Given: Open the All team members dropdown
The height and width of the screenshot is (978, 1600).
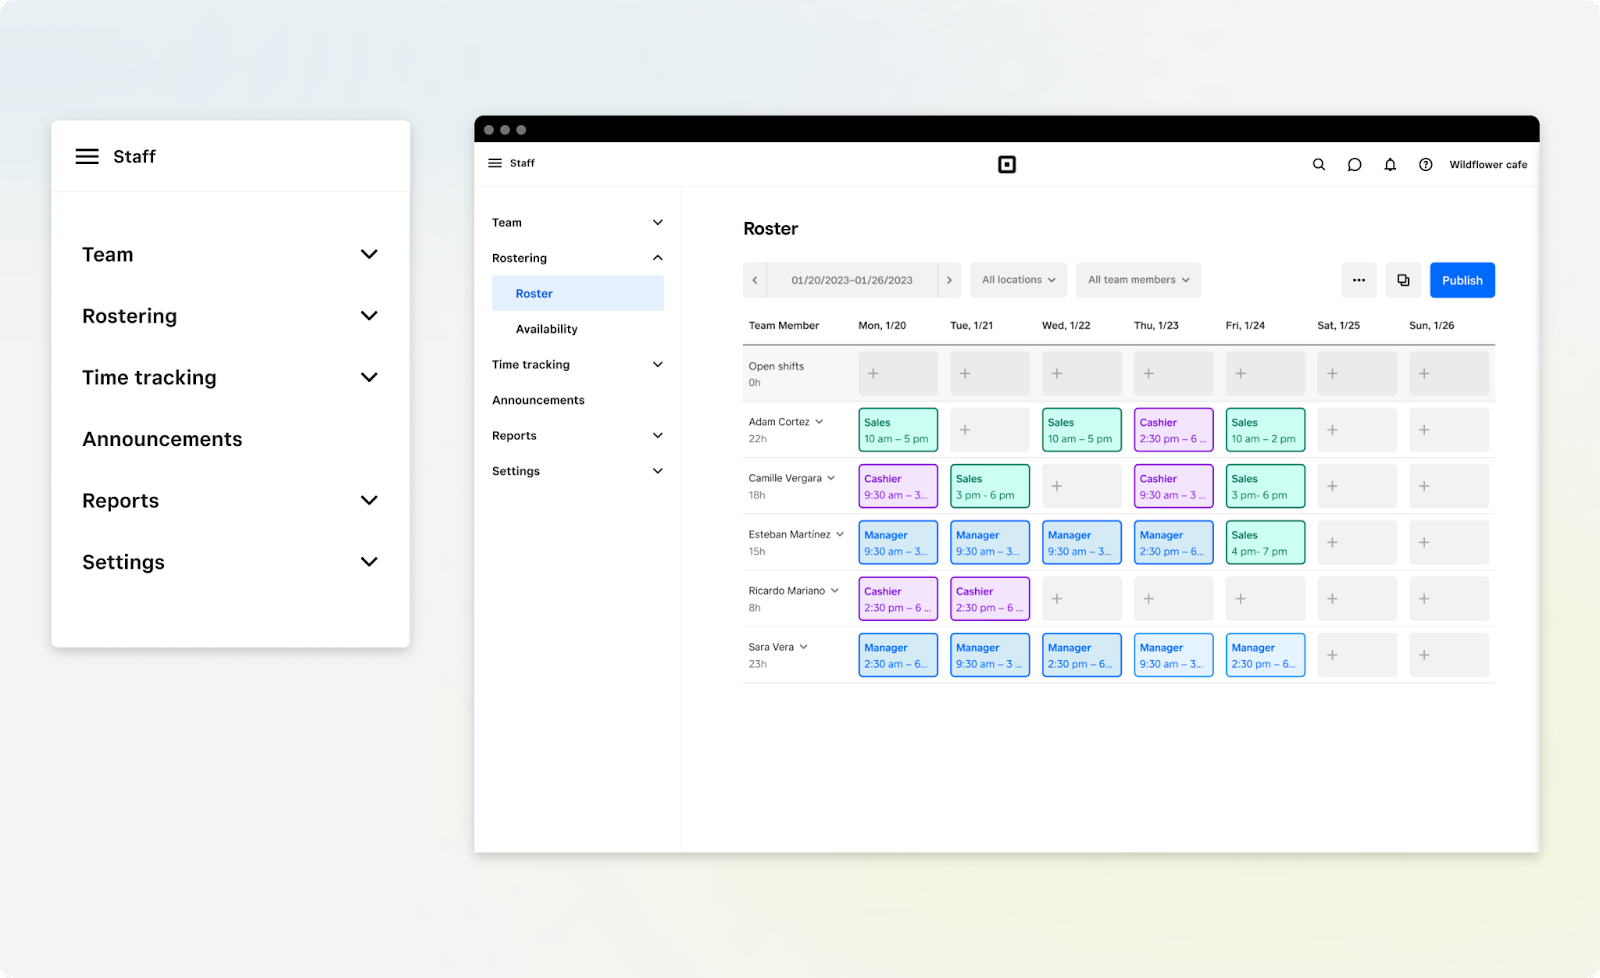Looking at the screenshot, I should pos(1137,280).
